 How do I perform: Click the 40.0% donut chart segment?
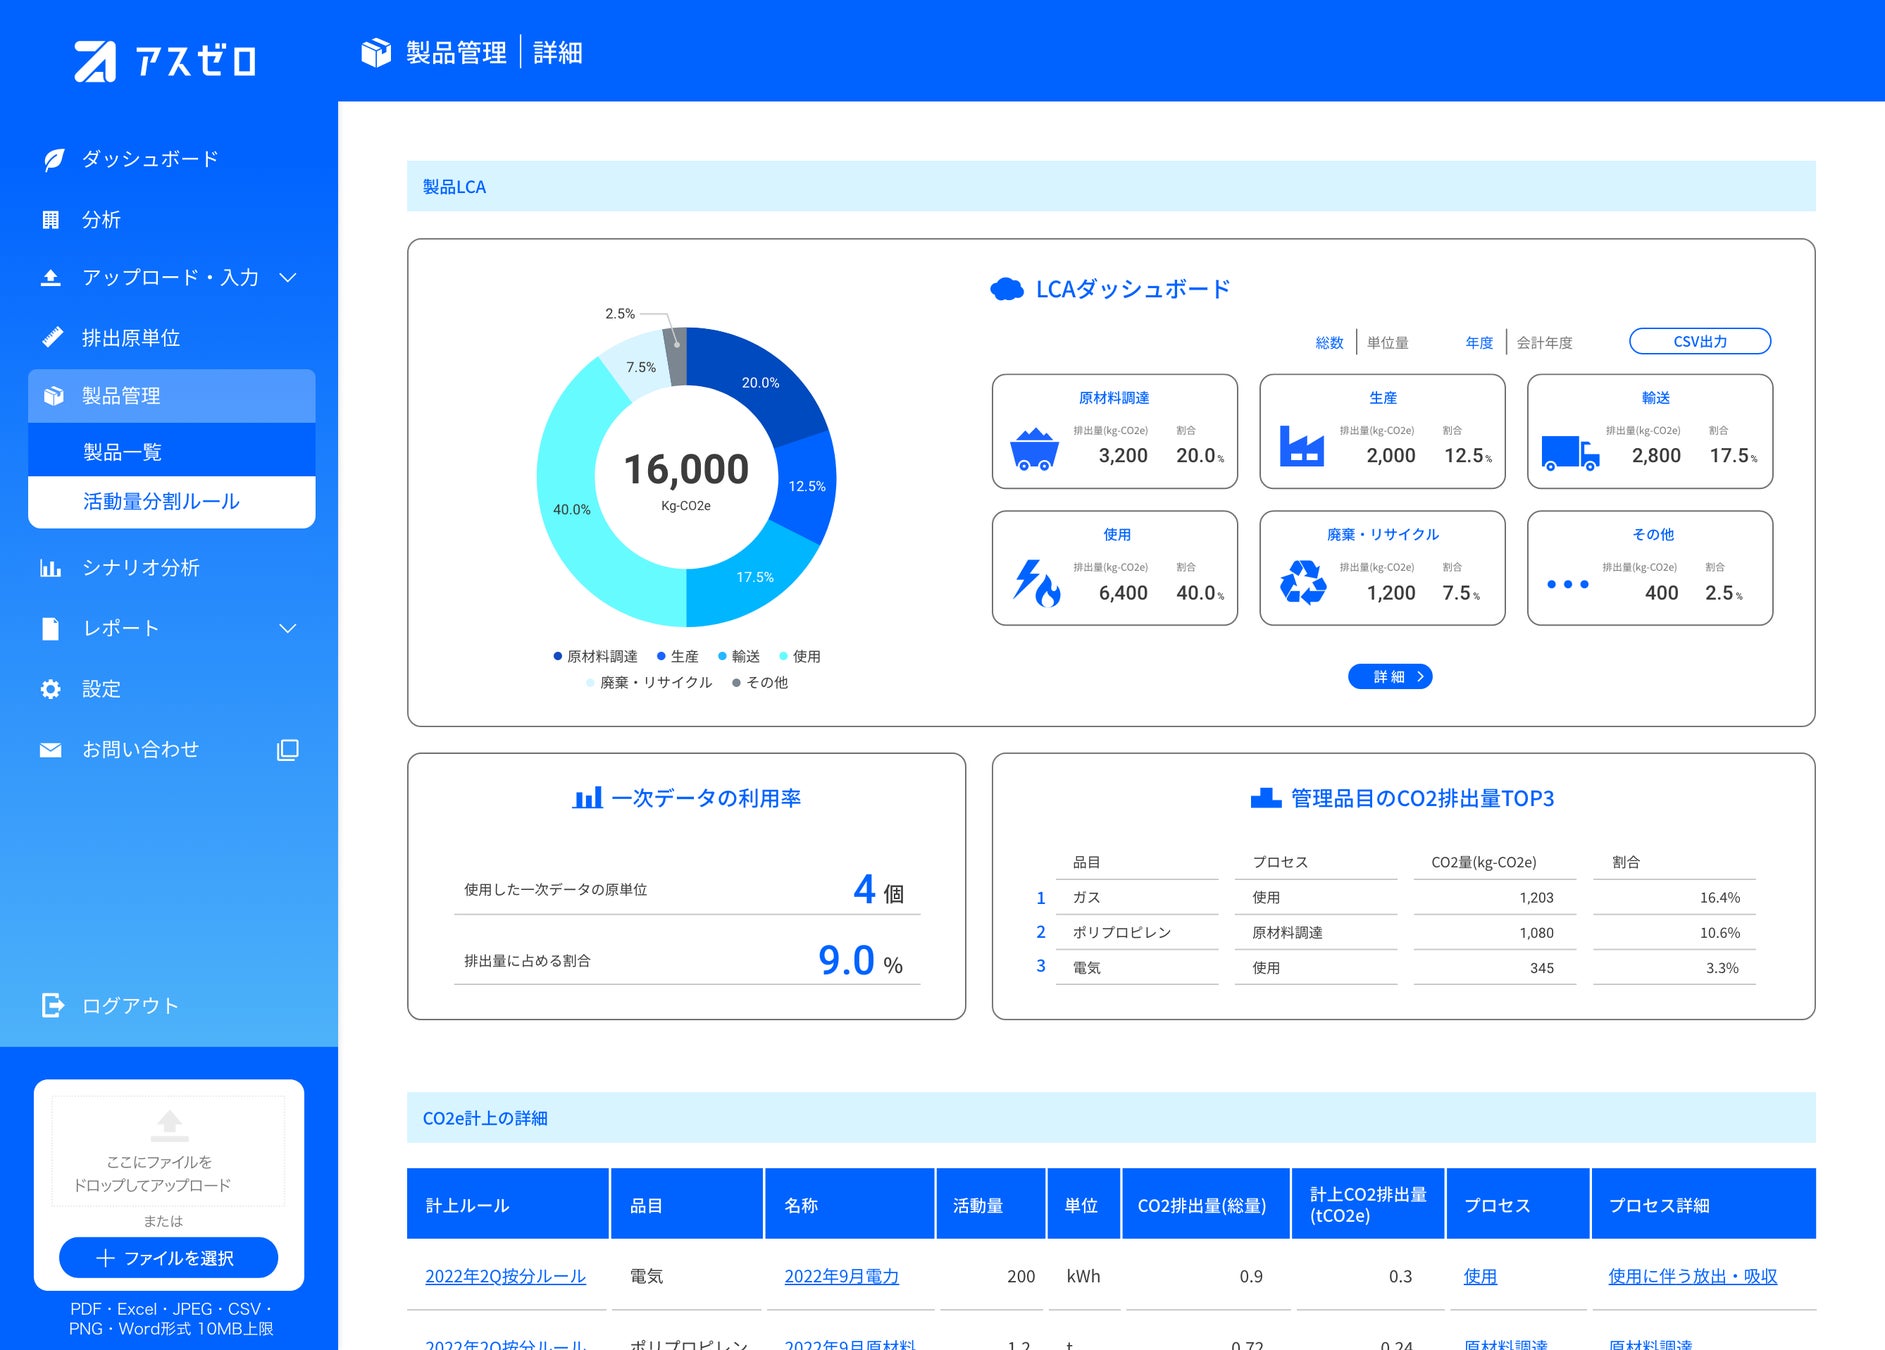point(572,510)
